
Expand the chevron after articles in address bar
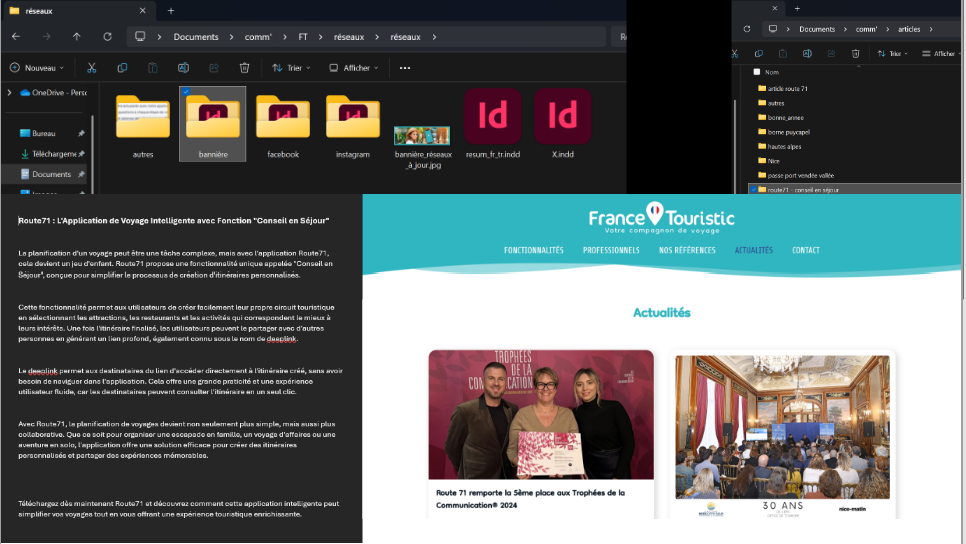click(931, 29)
